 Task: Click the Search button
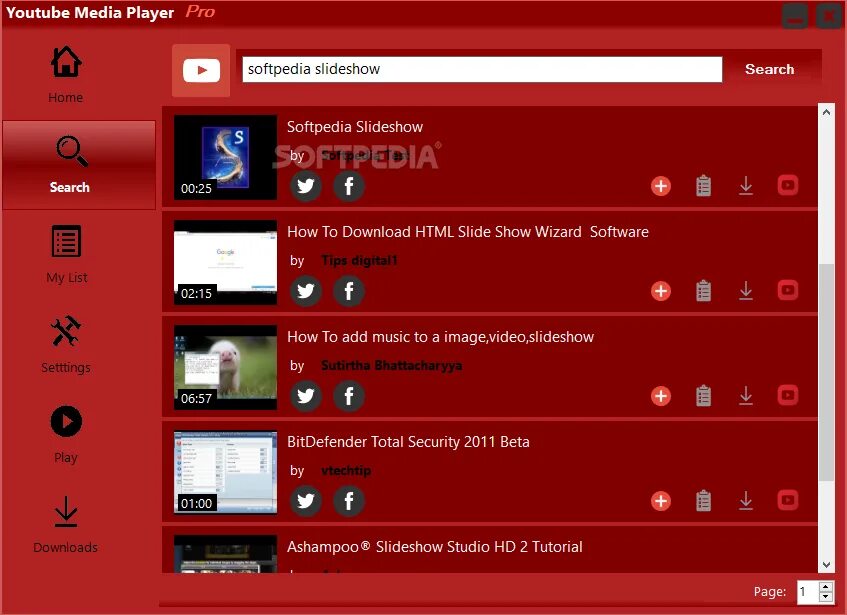click(x=769, y=69)
